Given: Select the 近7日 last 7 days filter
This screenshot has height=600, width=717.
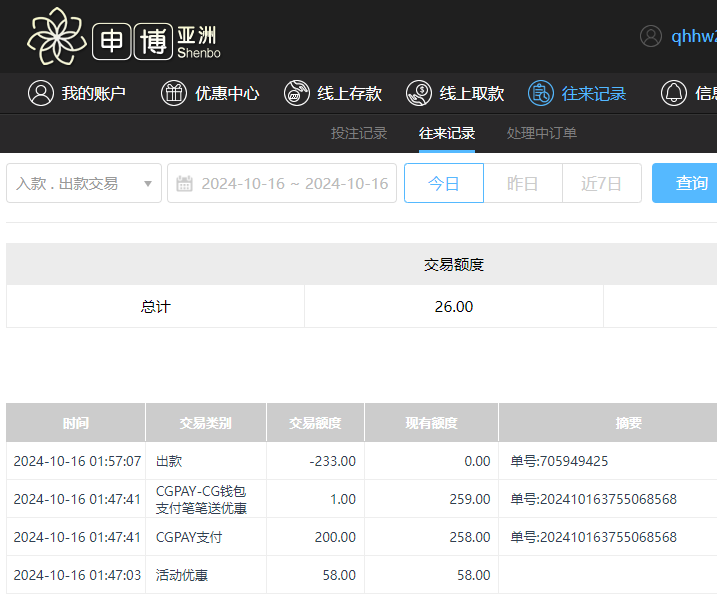Looking at the screenshot, I should pos(601,183).
